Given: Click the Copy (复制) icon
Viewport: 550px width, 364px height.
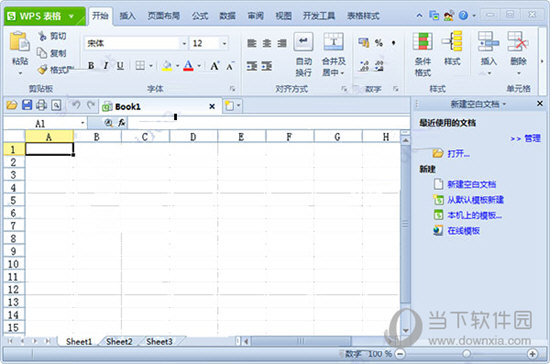Looking at the screenshot, I should pyautogui.click(x=42, y=53).
